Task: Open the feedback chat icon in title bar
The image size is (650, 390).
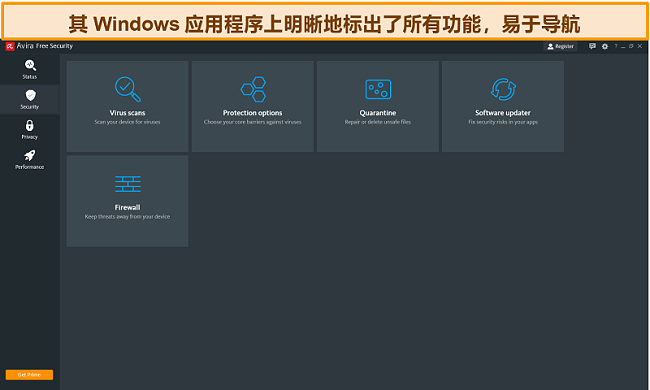Action: click(592, 46)
